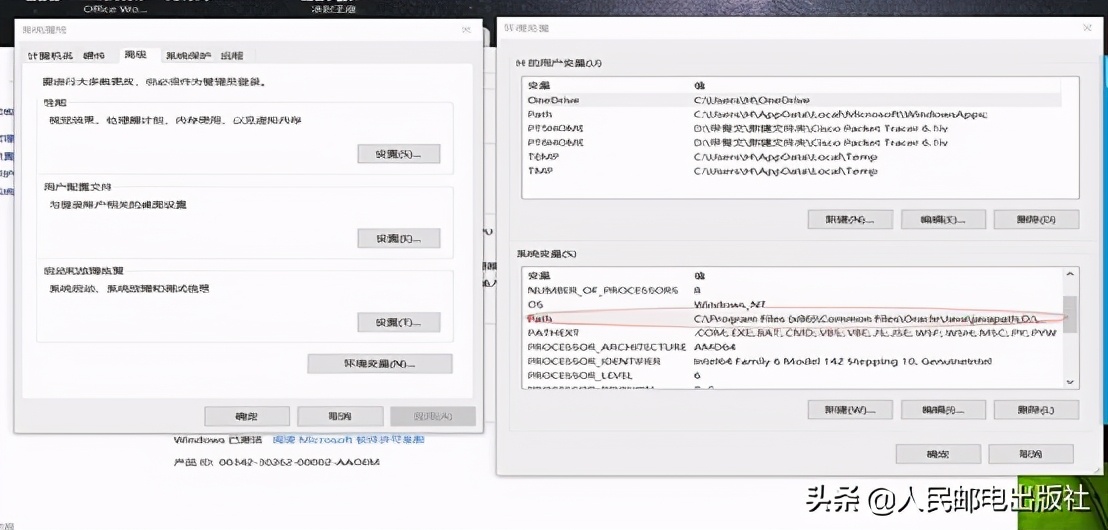Click the system variables Edit (I)... button

coord(943,409)
